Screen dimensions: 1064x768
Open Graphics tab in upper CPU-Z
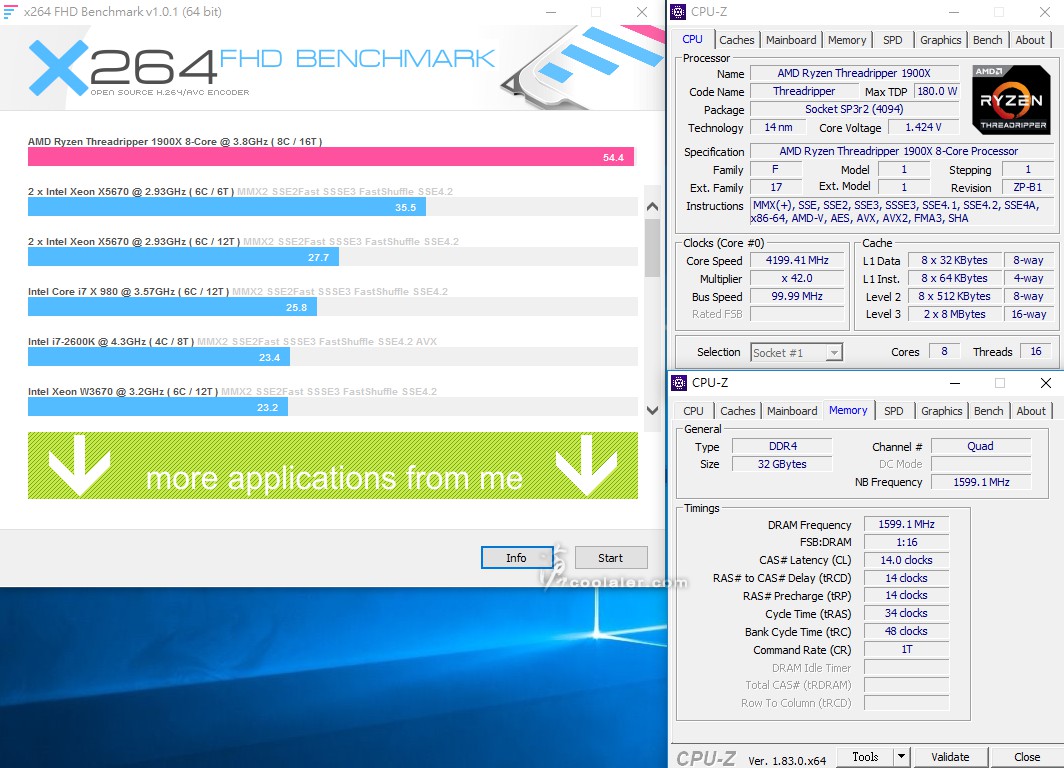(940, 40)
